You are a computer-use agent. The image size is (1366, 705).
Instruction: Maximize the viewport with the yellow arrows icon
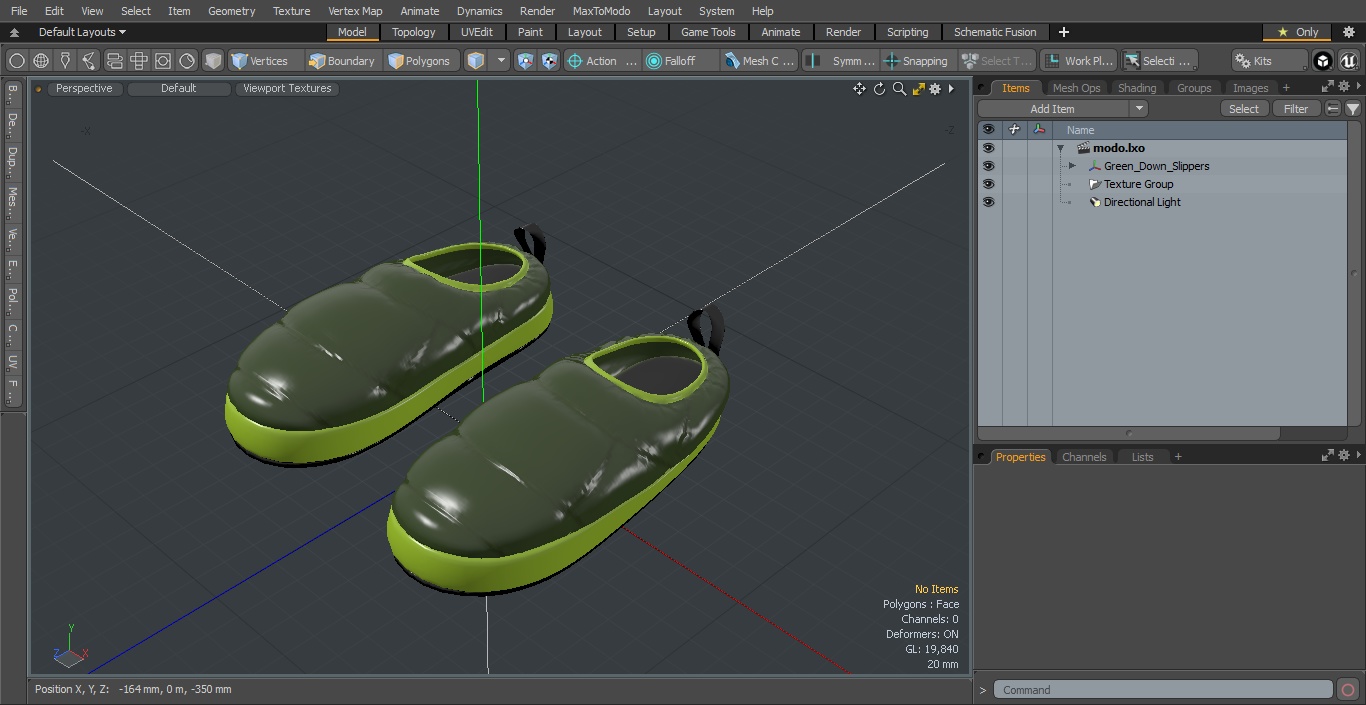pos(918,89)
